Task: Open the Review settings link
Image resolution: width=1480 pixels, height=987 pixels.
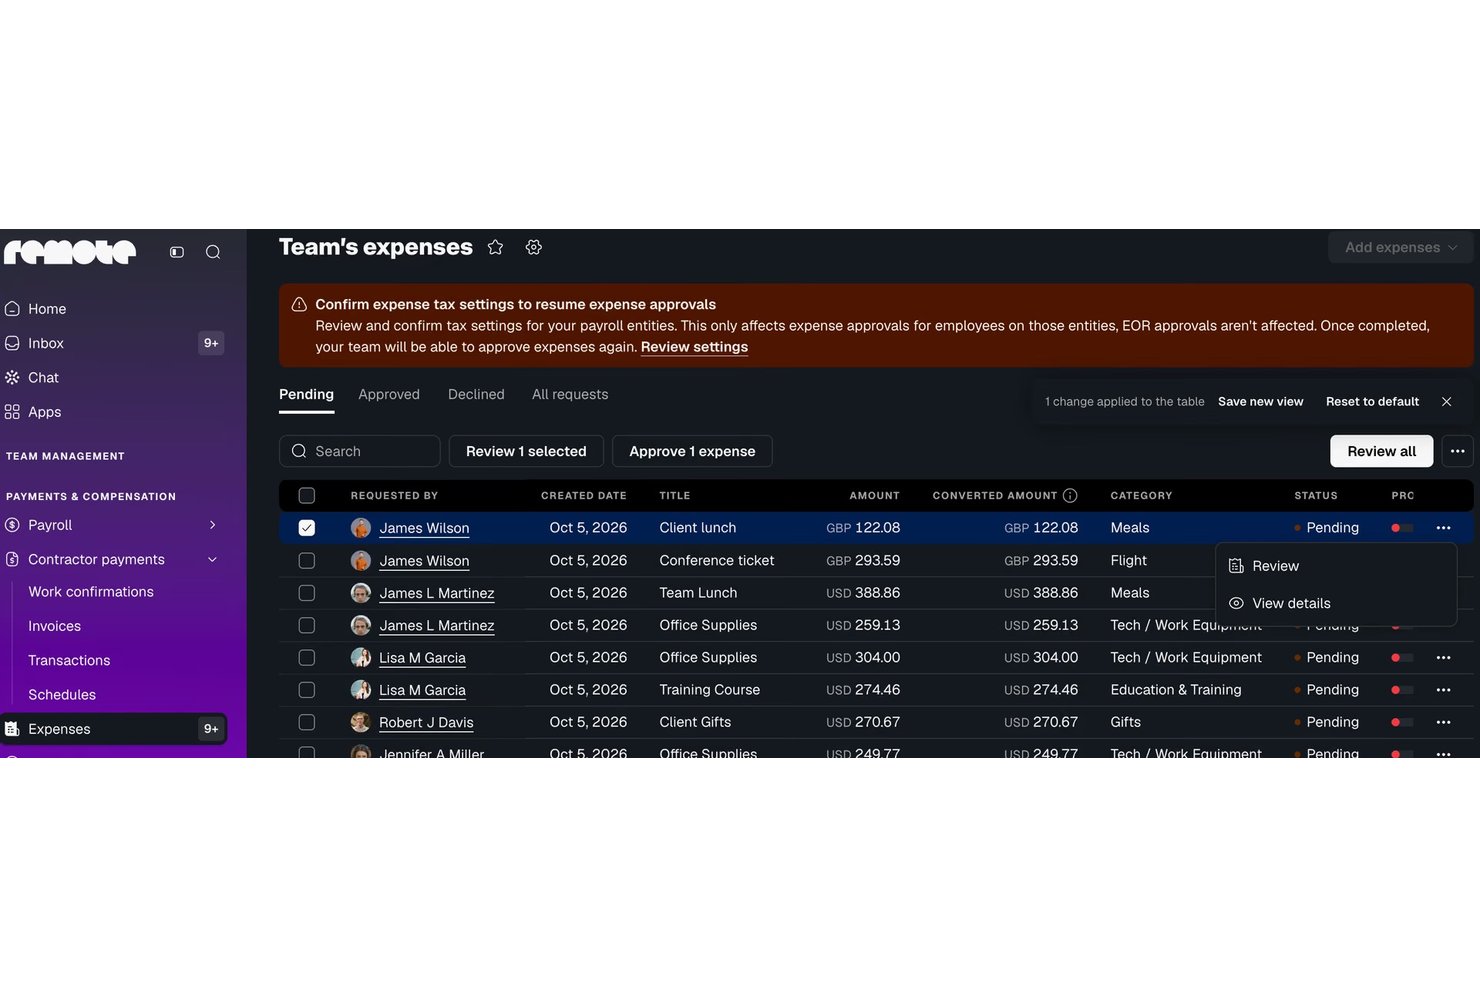Action: 694,347
